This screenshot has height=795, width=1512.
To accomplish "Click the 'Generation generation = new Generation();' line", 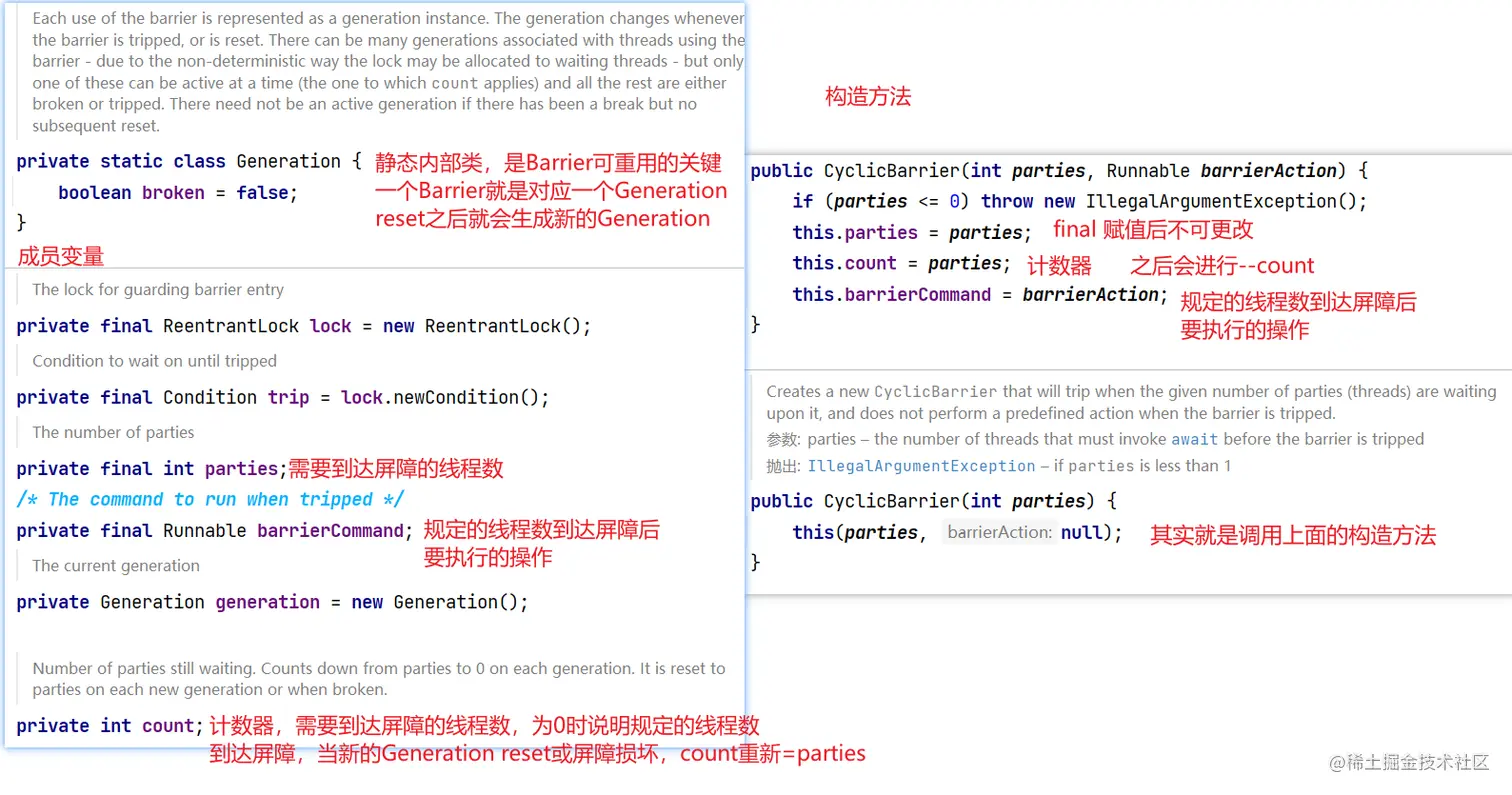I will pyautogui.click(x=272, y=602).
